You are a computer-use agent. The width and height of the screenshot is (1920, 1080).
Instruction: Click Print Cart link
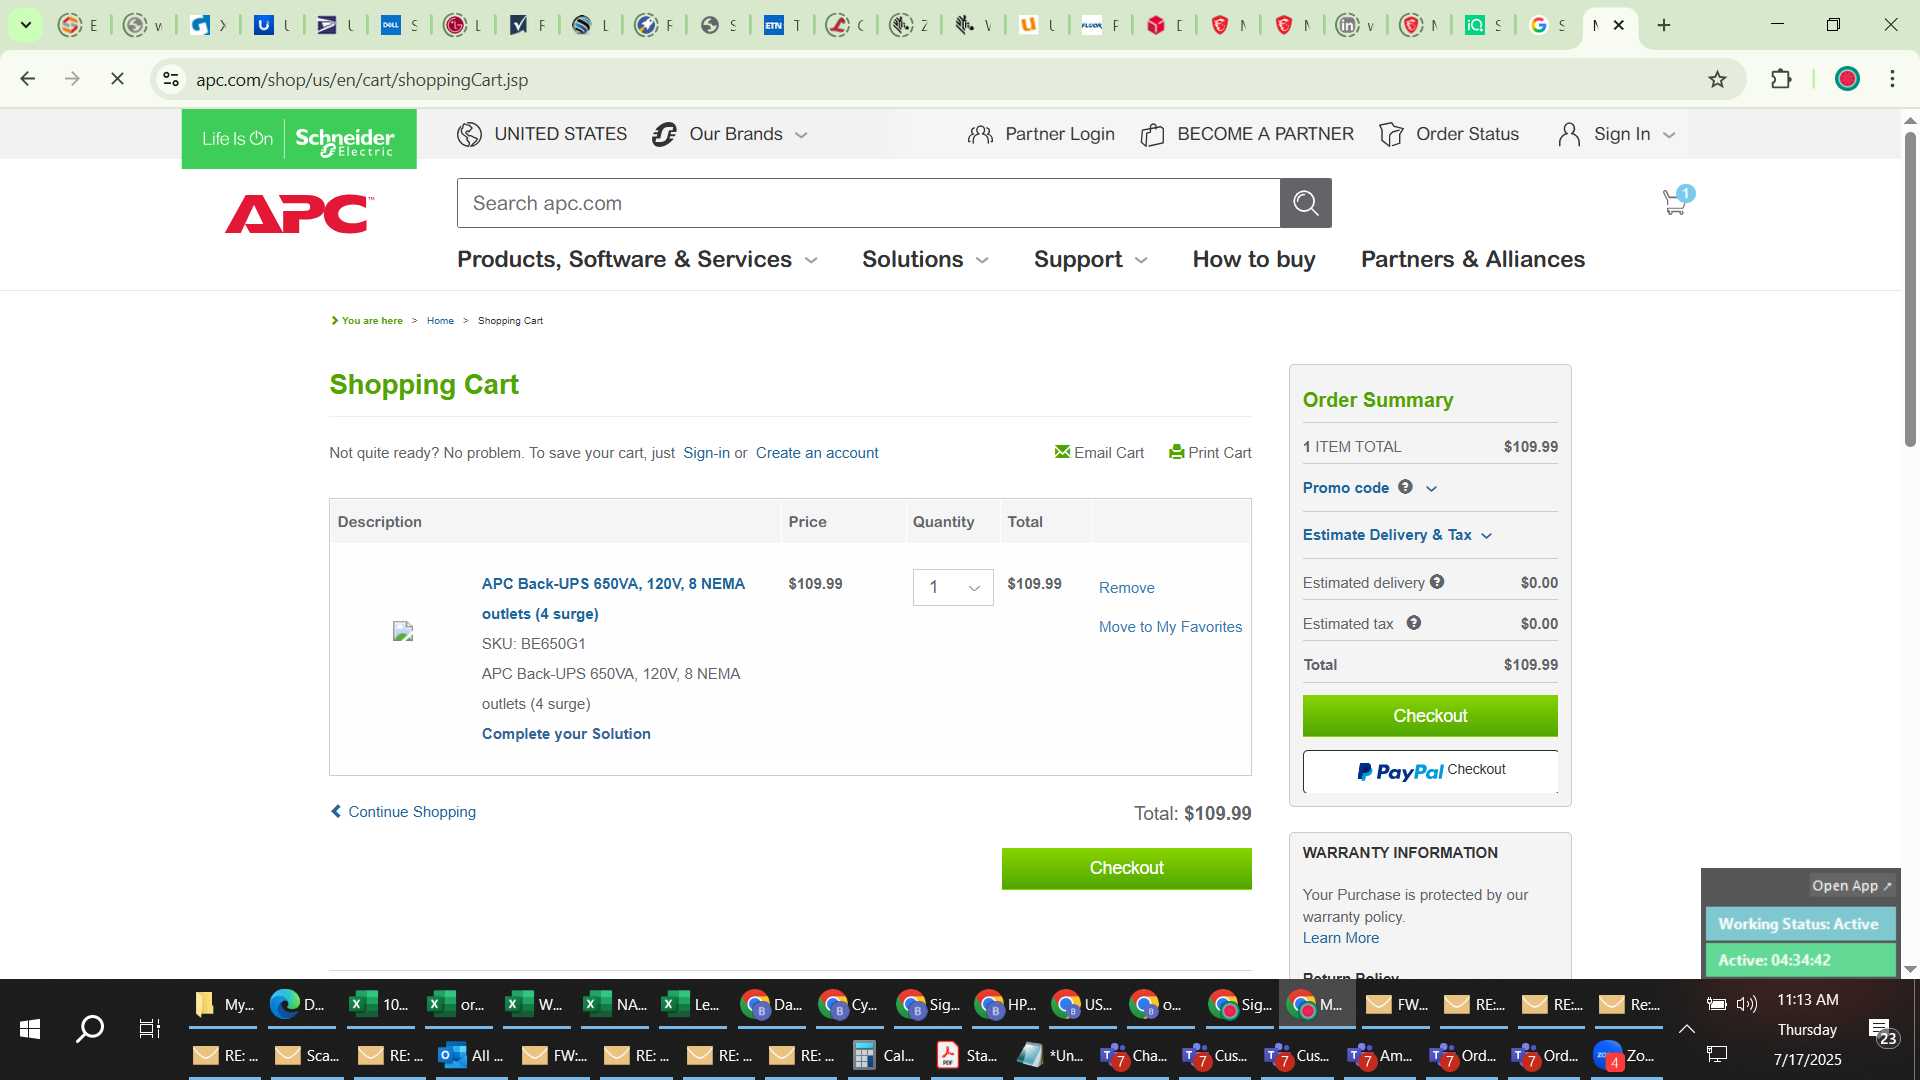coord(1210,453)
